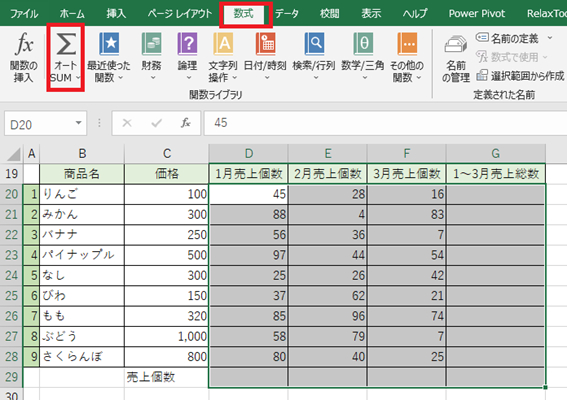Open the 日付/時刻 functions calendar icon
Viewport: 567px width, 400px height.
[x=265, y=43]
